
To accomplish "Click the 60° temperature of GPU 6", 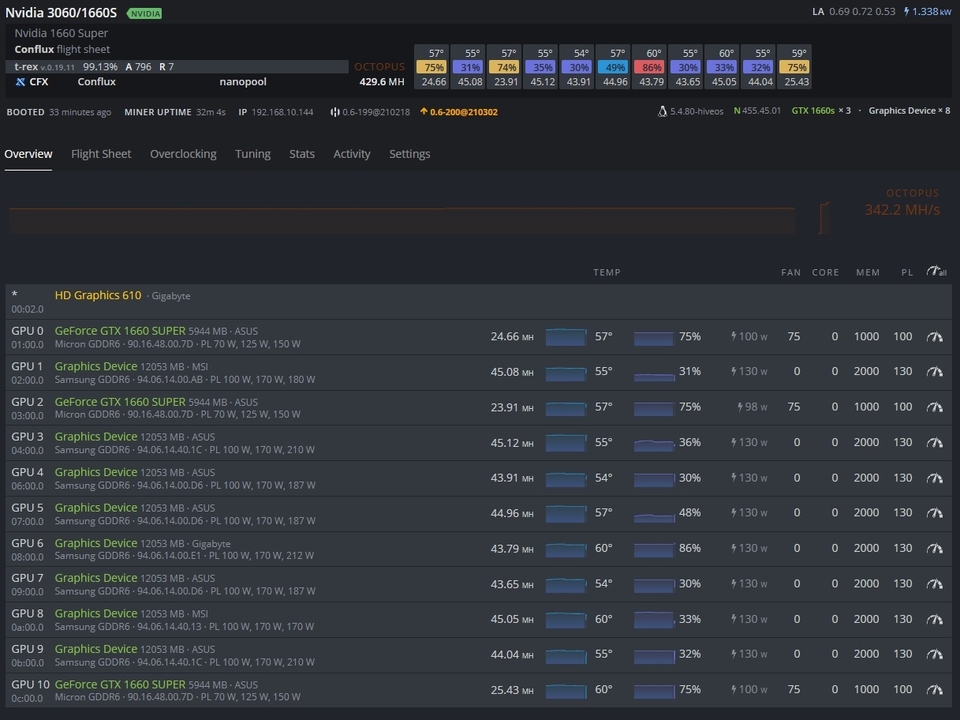I will 604,549.
